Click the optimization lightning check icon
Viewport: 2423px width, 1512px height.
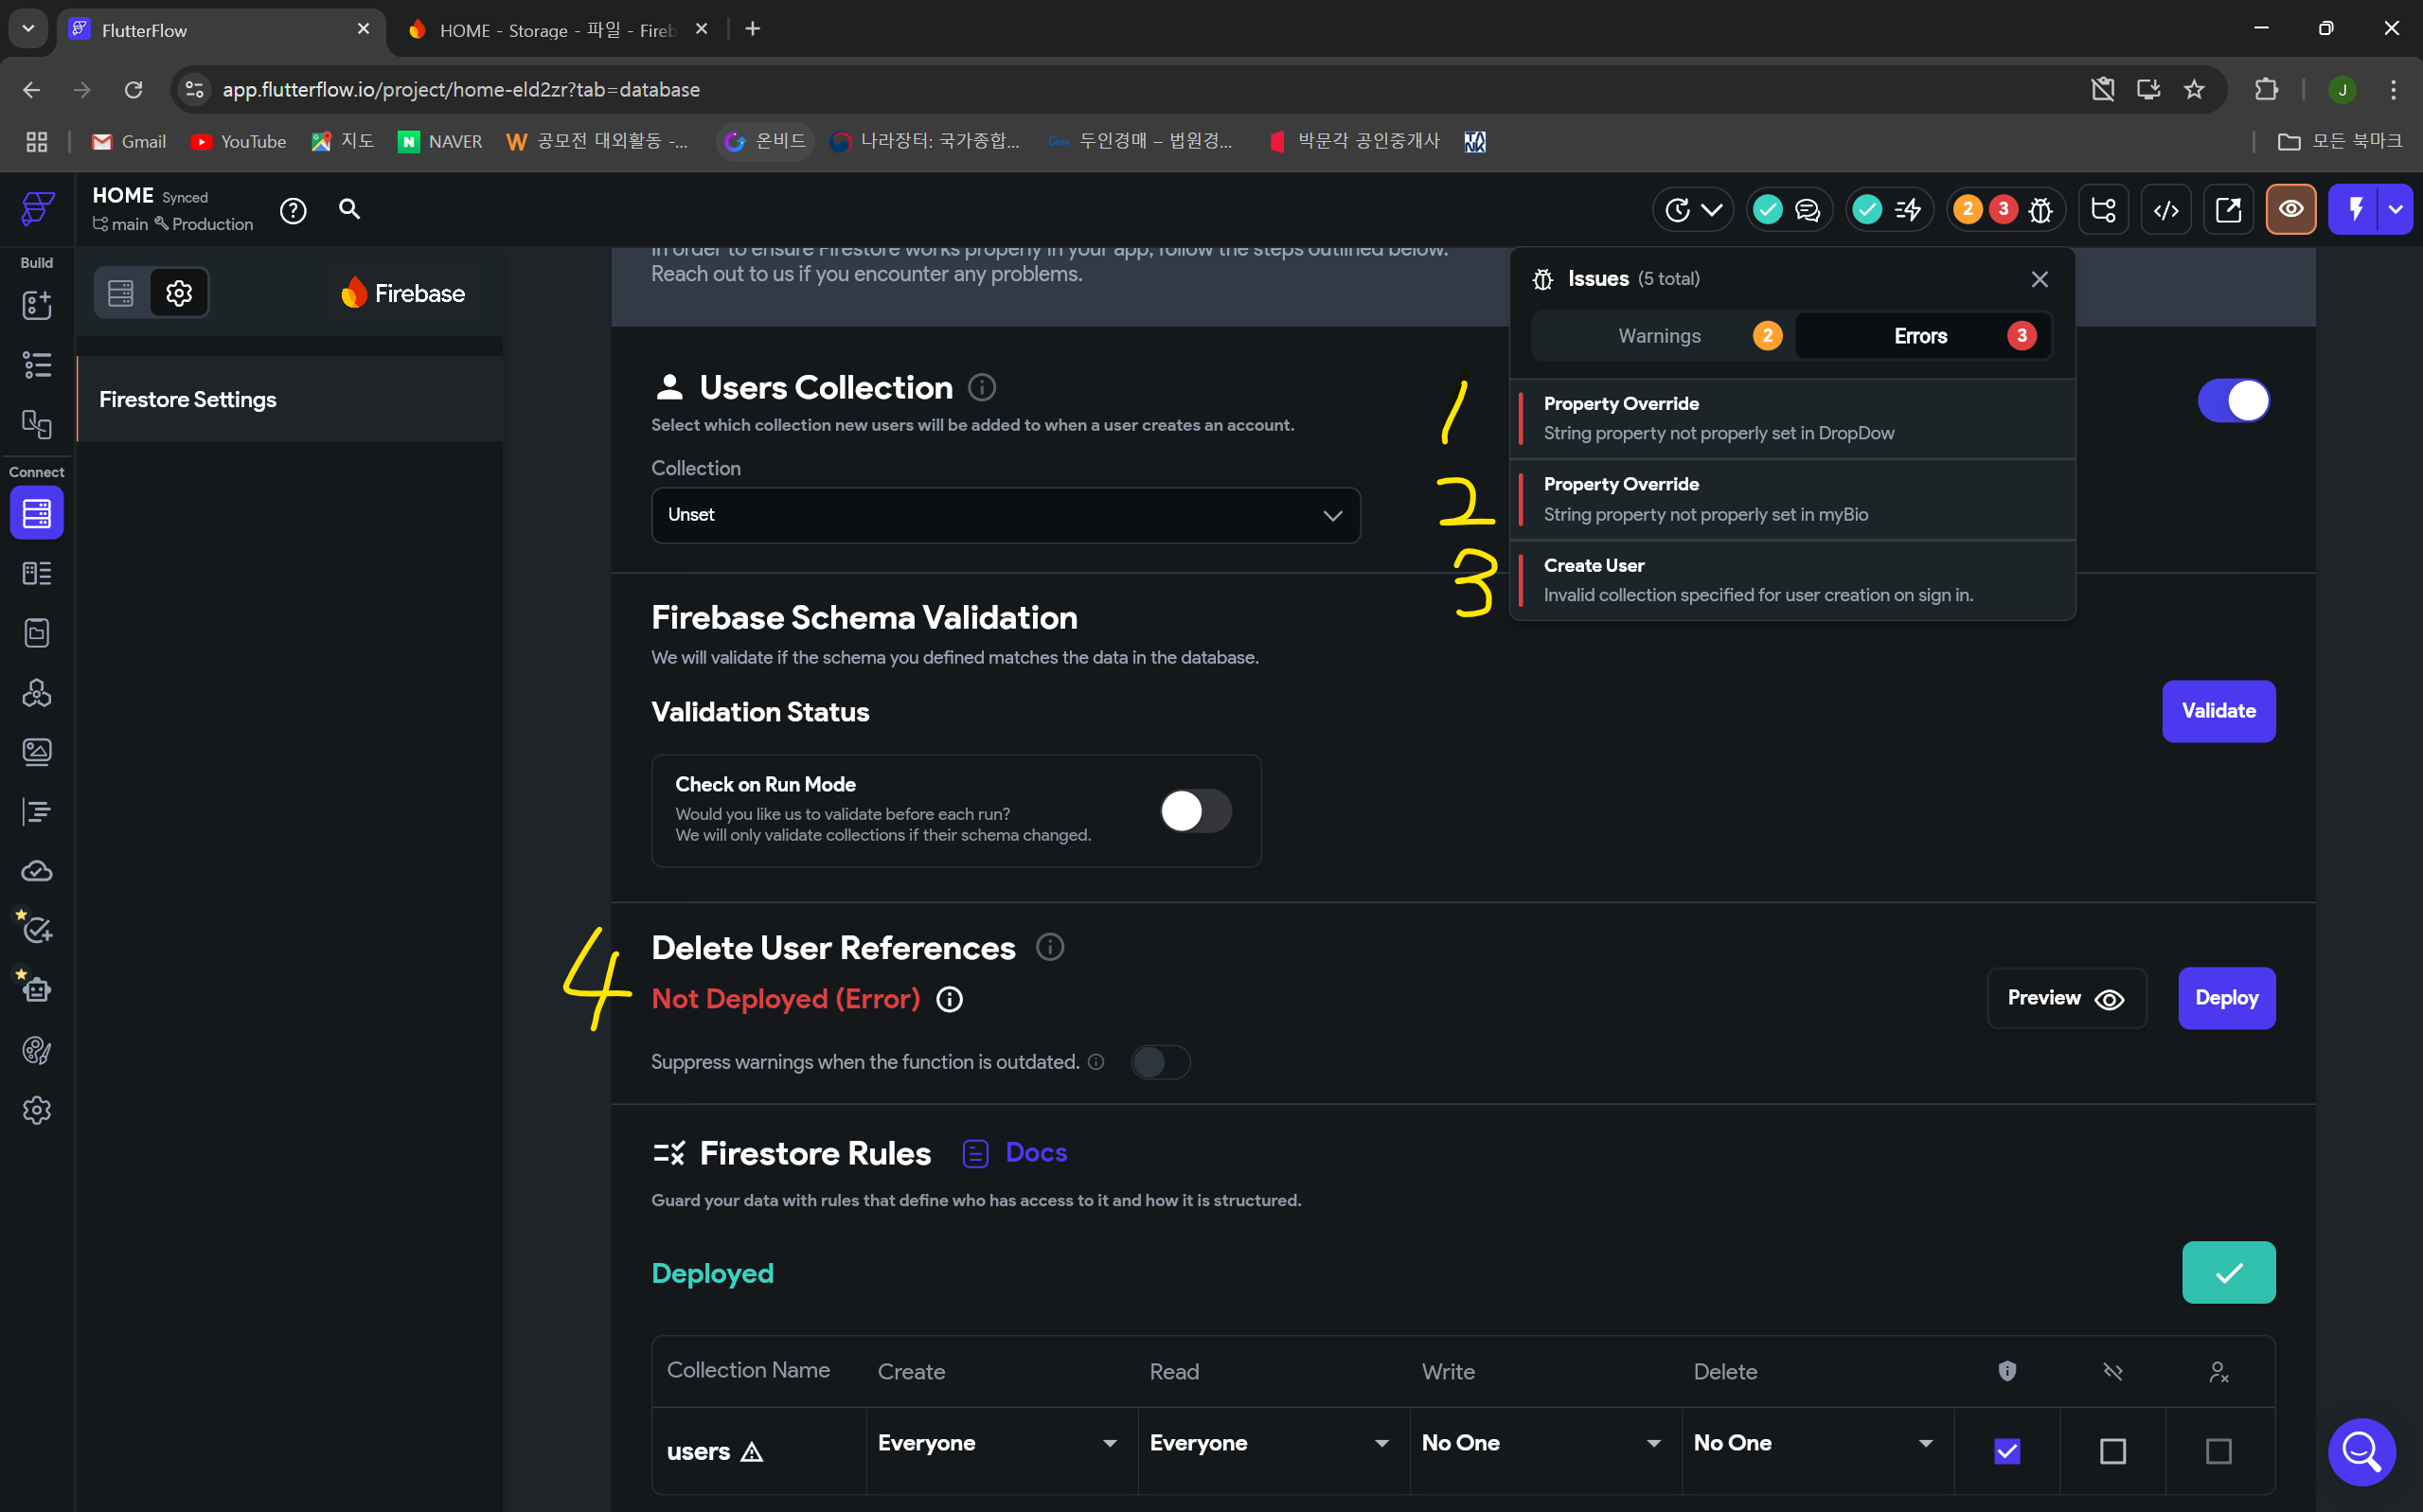point(1889,210)
